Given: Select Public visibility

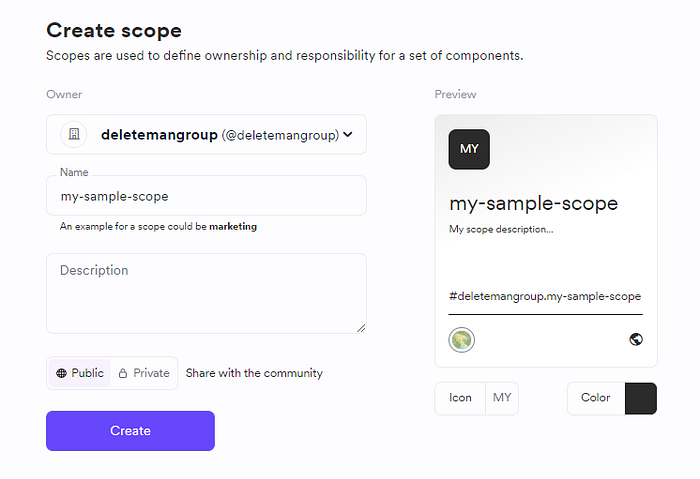Looking at the screenshot, I should coord(80,373).
